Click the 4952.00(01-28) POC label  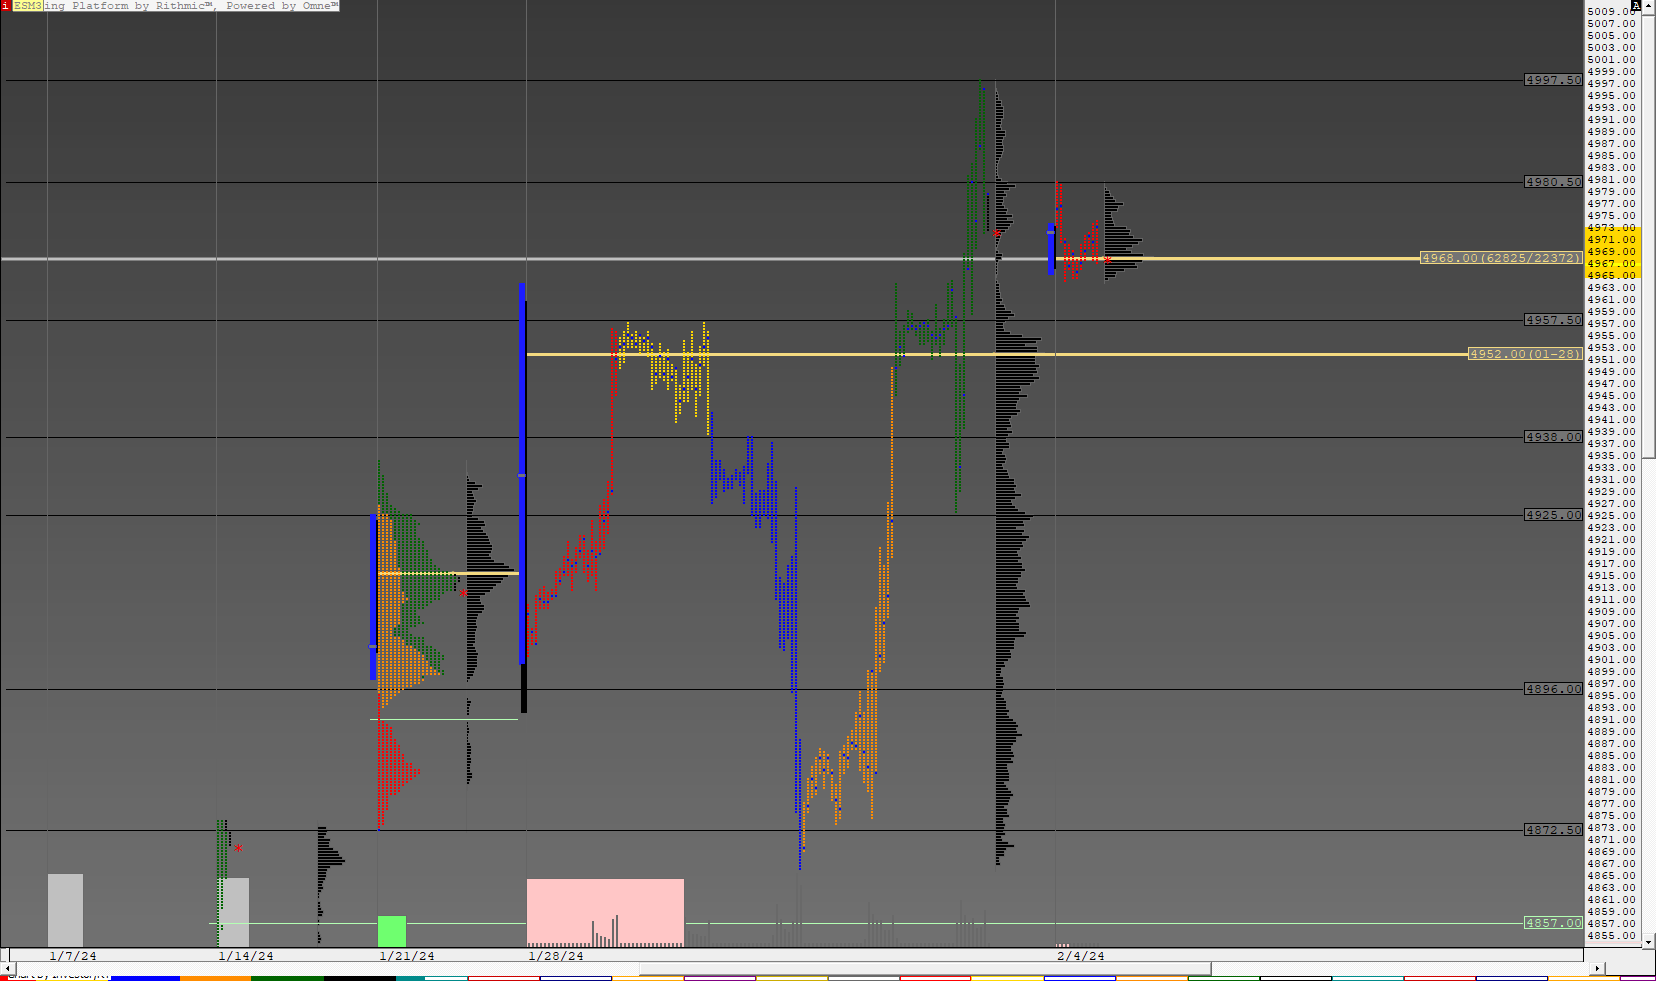click(x=1525, y=354)
